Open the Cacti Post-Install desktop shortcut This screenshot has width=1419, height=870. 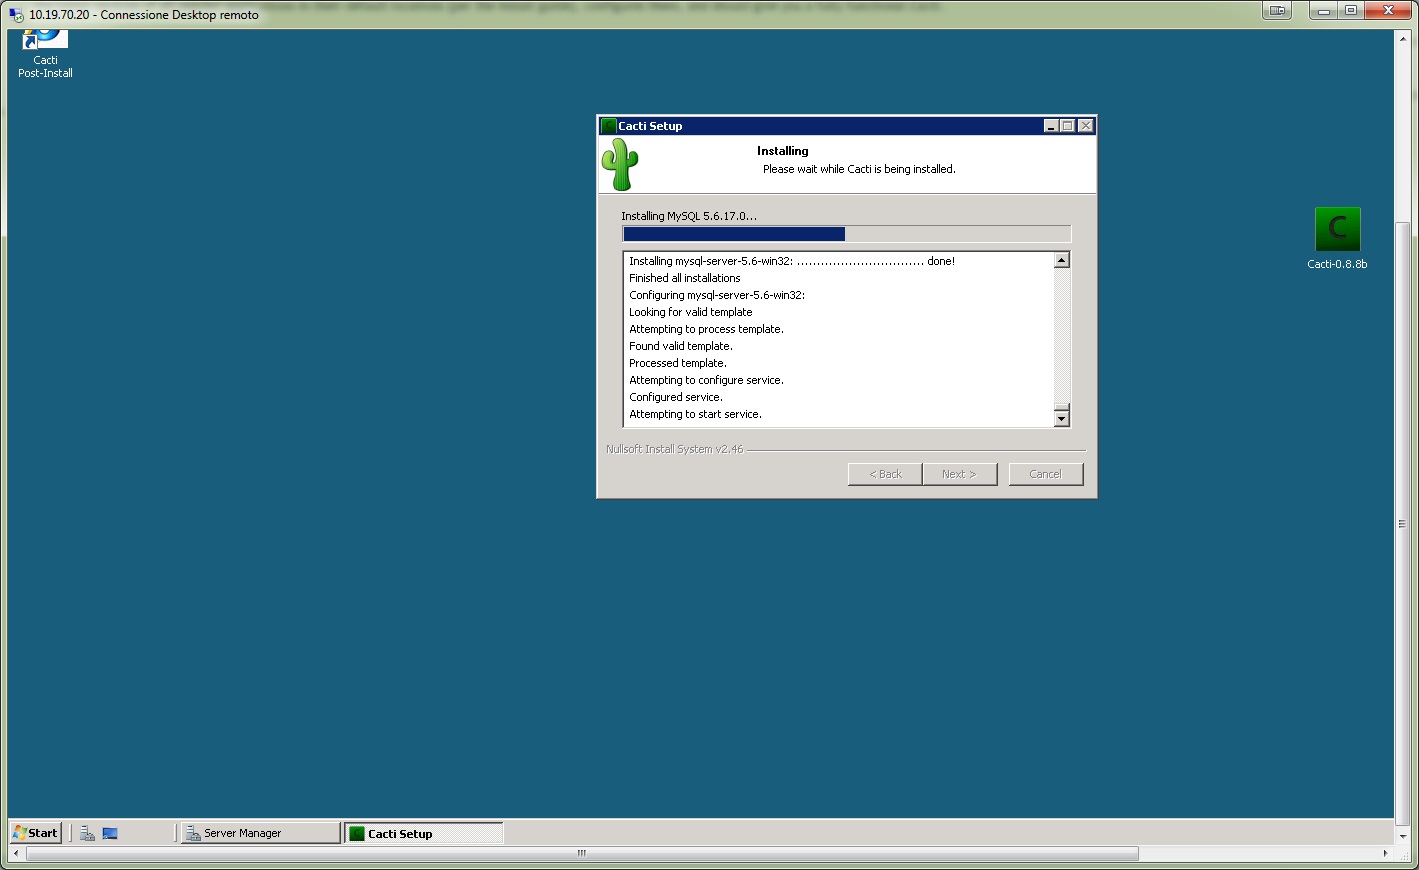pos(45,54)
